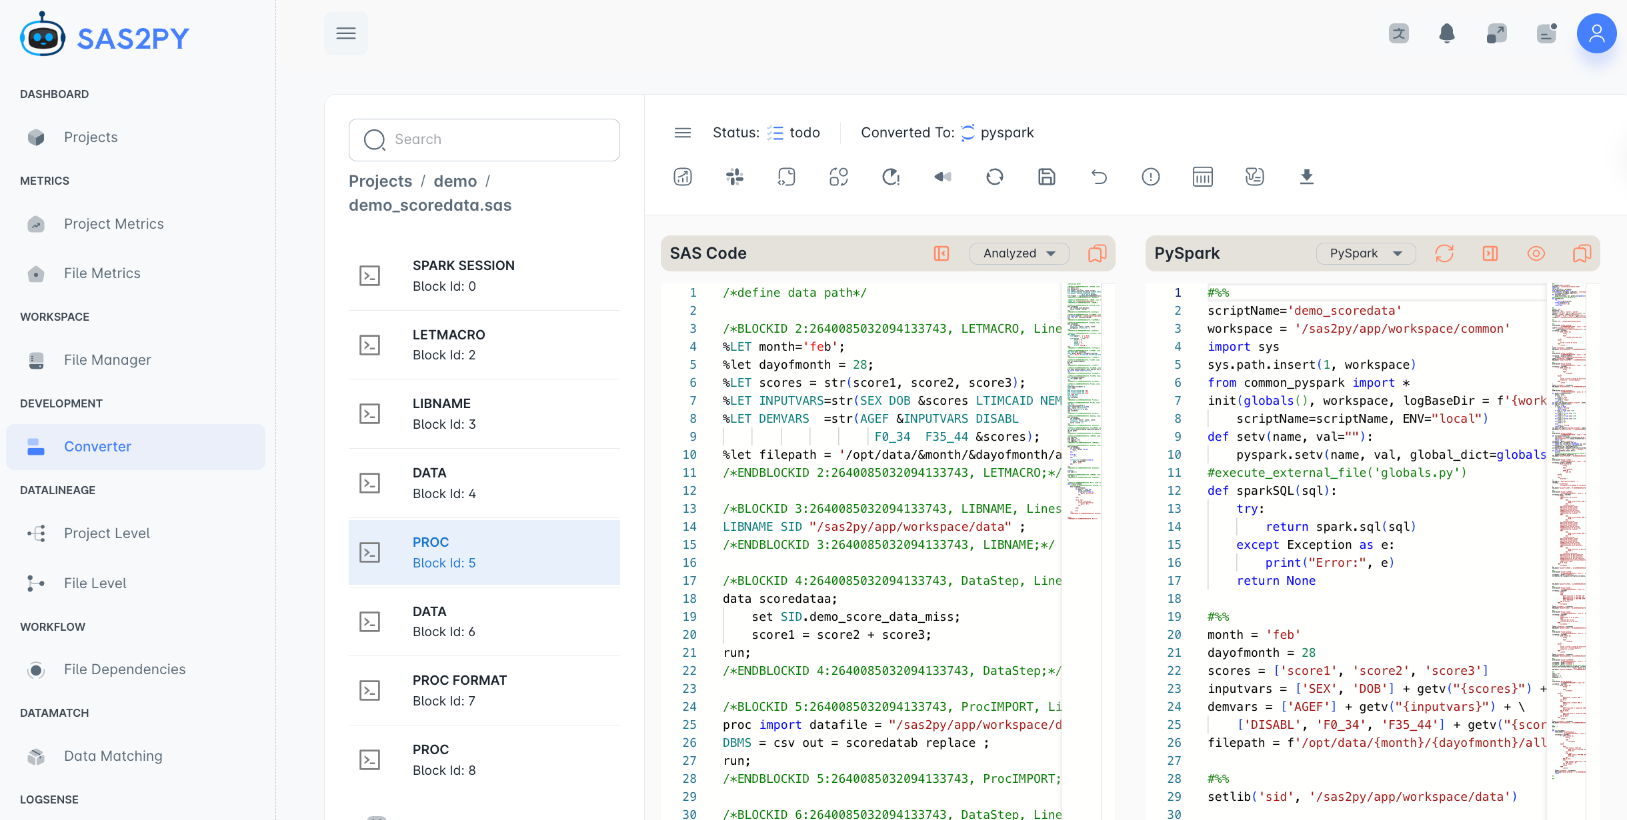This screenshot has height=820, width=1627.
Task: Save using the floppy disk icon
Action: click(x=1047, y=177)
